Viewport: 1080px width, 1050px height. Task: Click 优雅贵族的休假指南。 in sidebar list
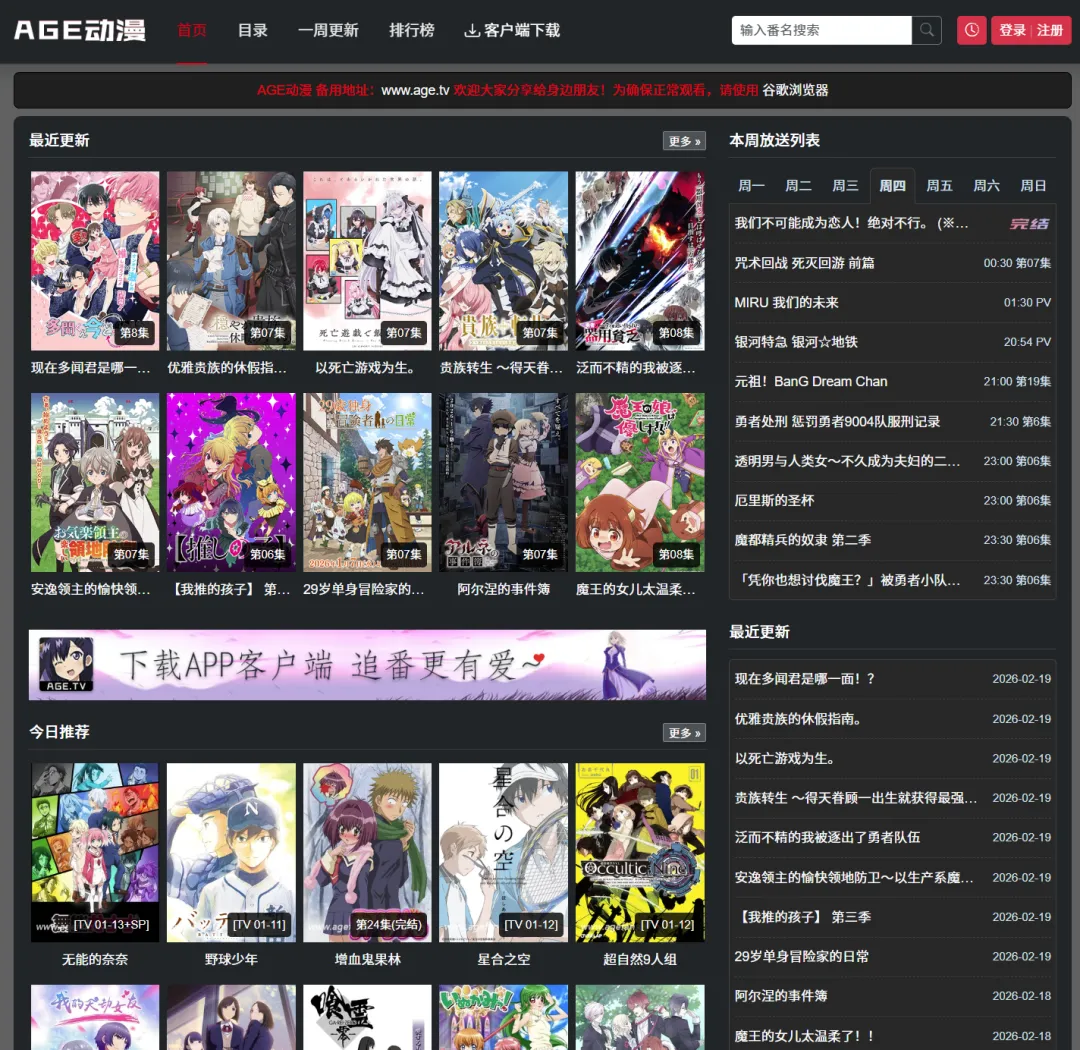(798, 719)
